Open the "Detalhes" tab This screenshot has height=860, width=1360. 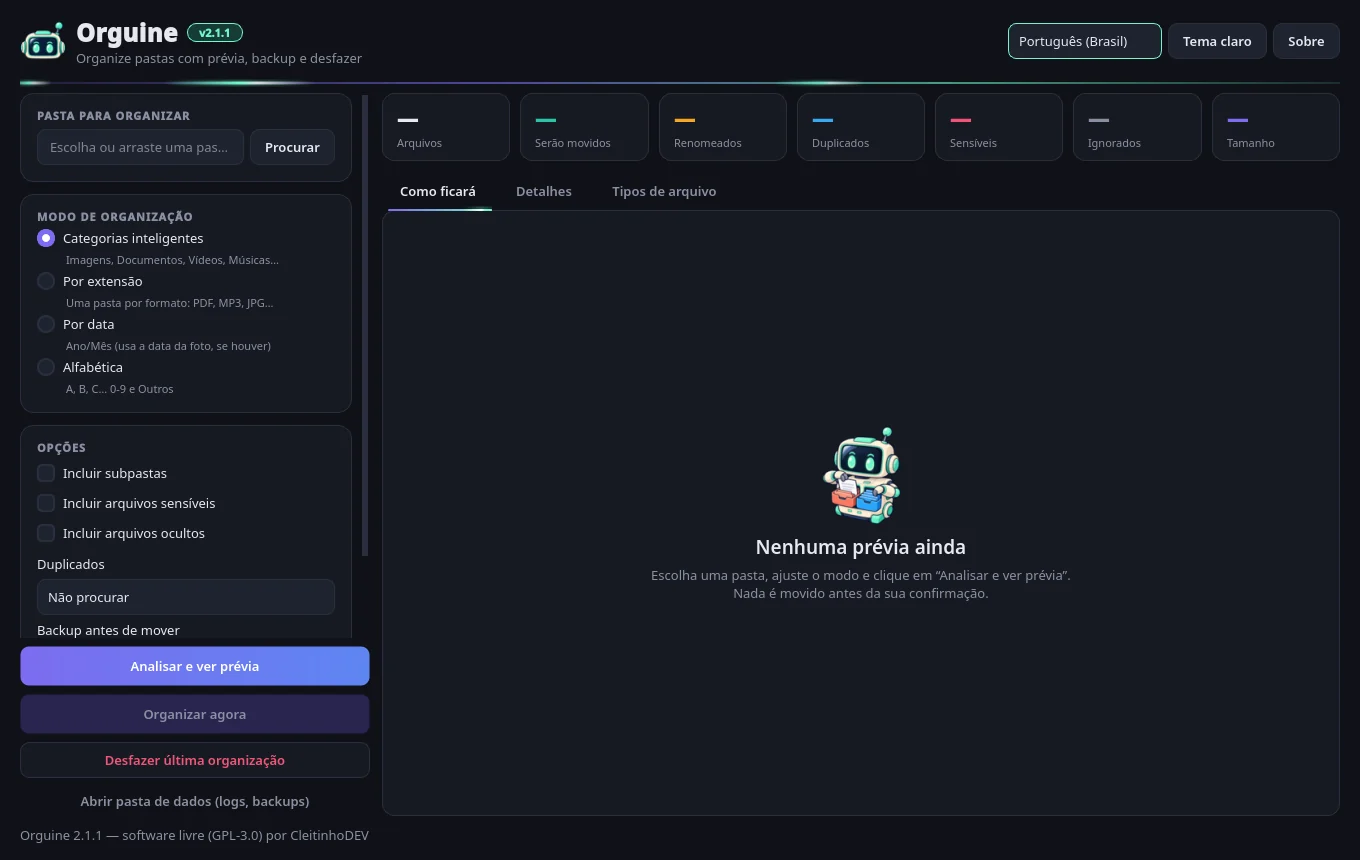point(544,191)
